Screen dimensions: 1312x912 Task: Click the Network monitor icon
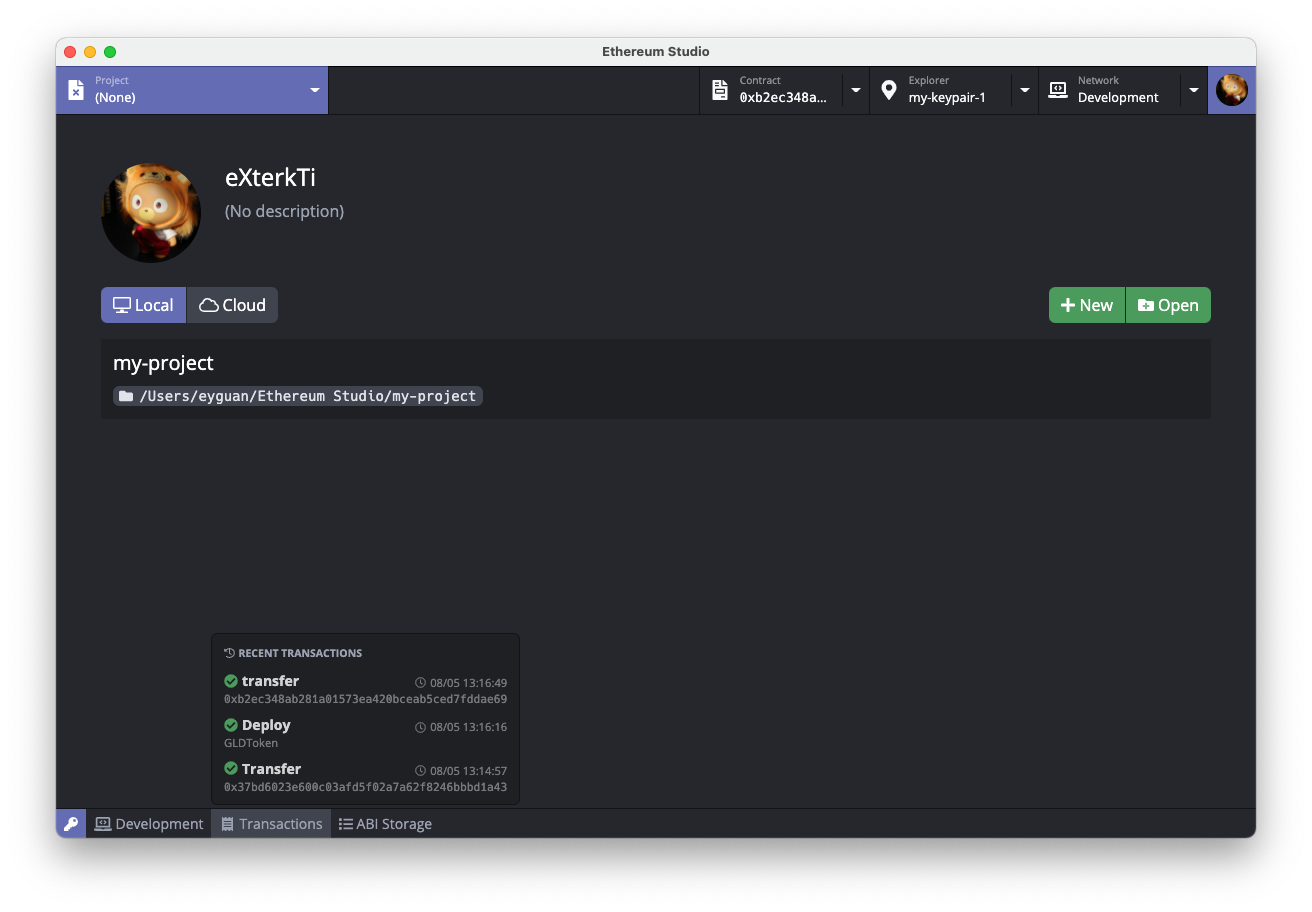pyautogui.click(x=1057, y=90)
